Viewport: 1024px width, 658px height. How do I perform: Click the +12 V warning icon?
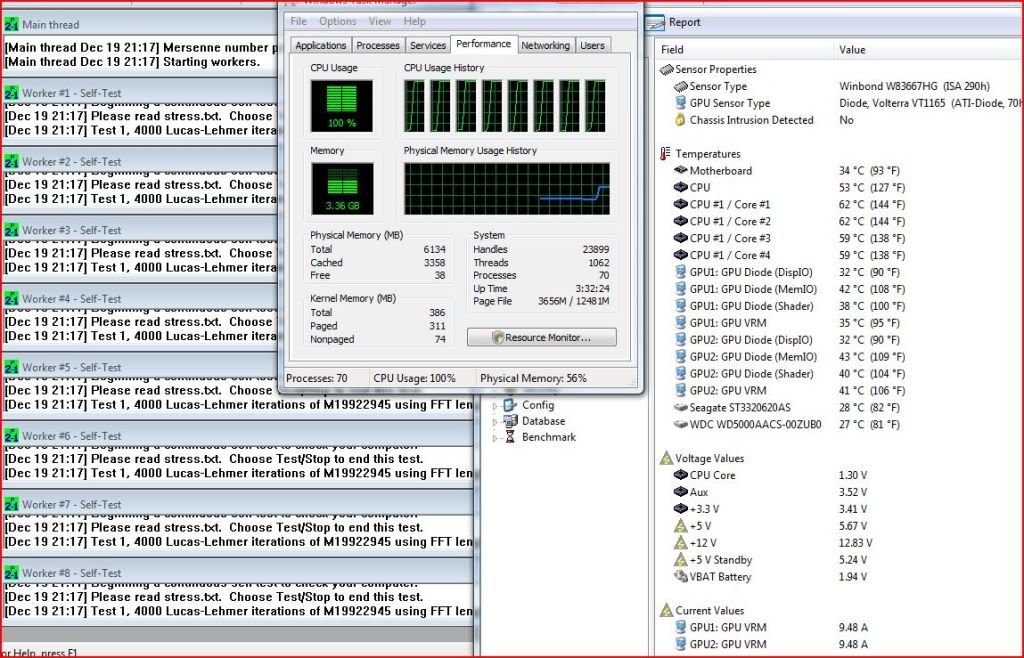pyautogui.click(x=680, y=543)
